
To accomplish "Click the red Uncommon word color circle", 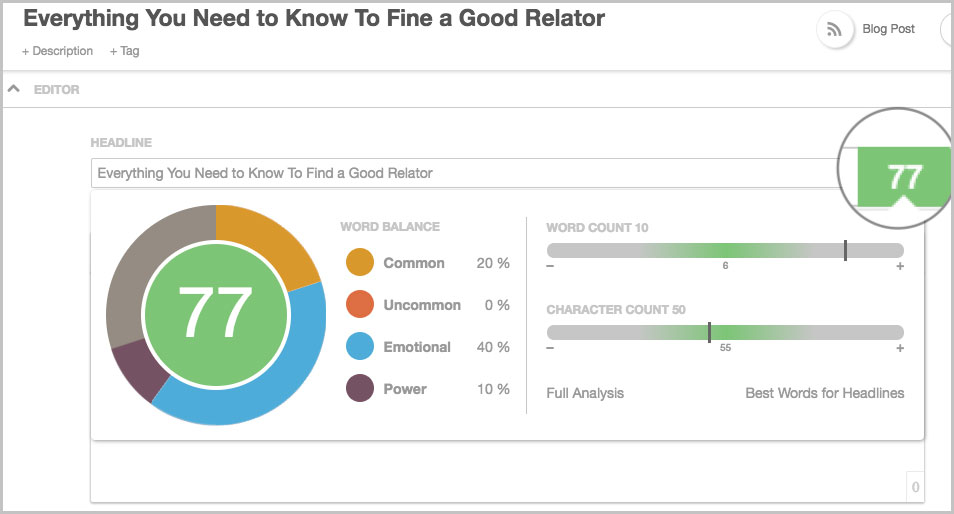I will [360, 305].
